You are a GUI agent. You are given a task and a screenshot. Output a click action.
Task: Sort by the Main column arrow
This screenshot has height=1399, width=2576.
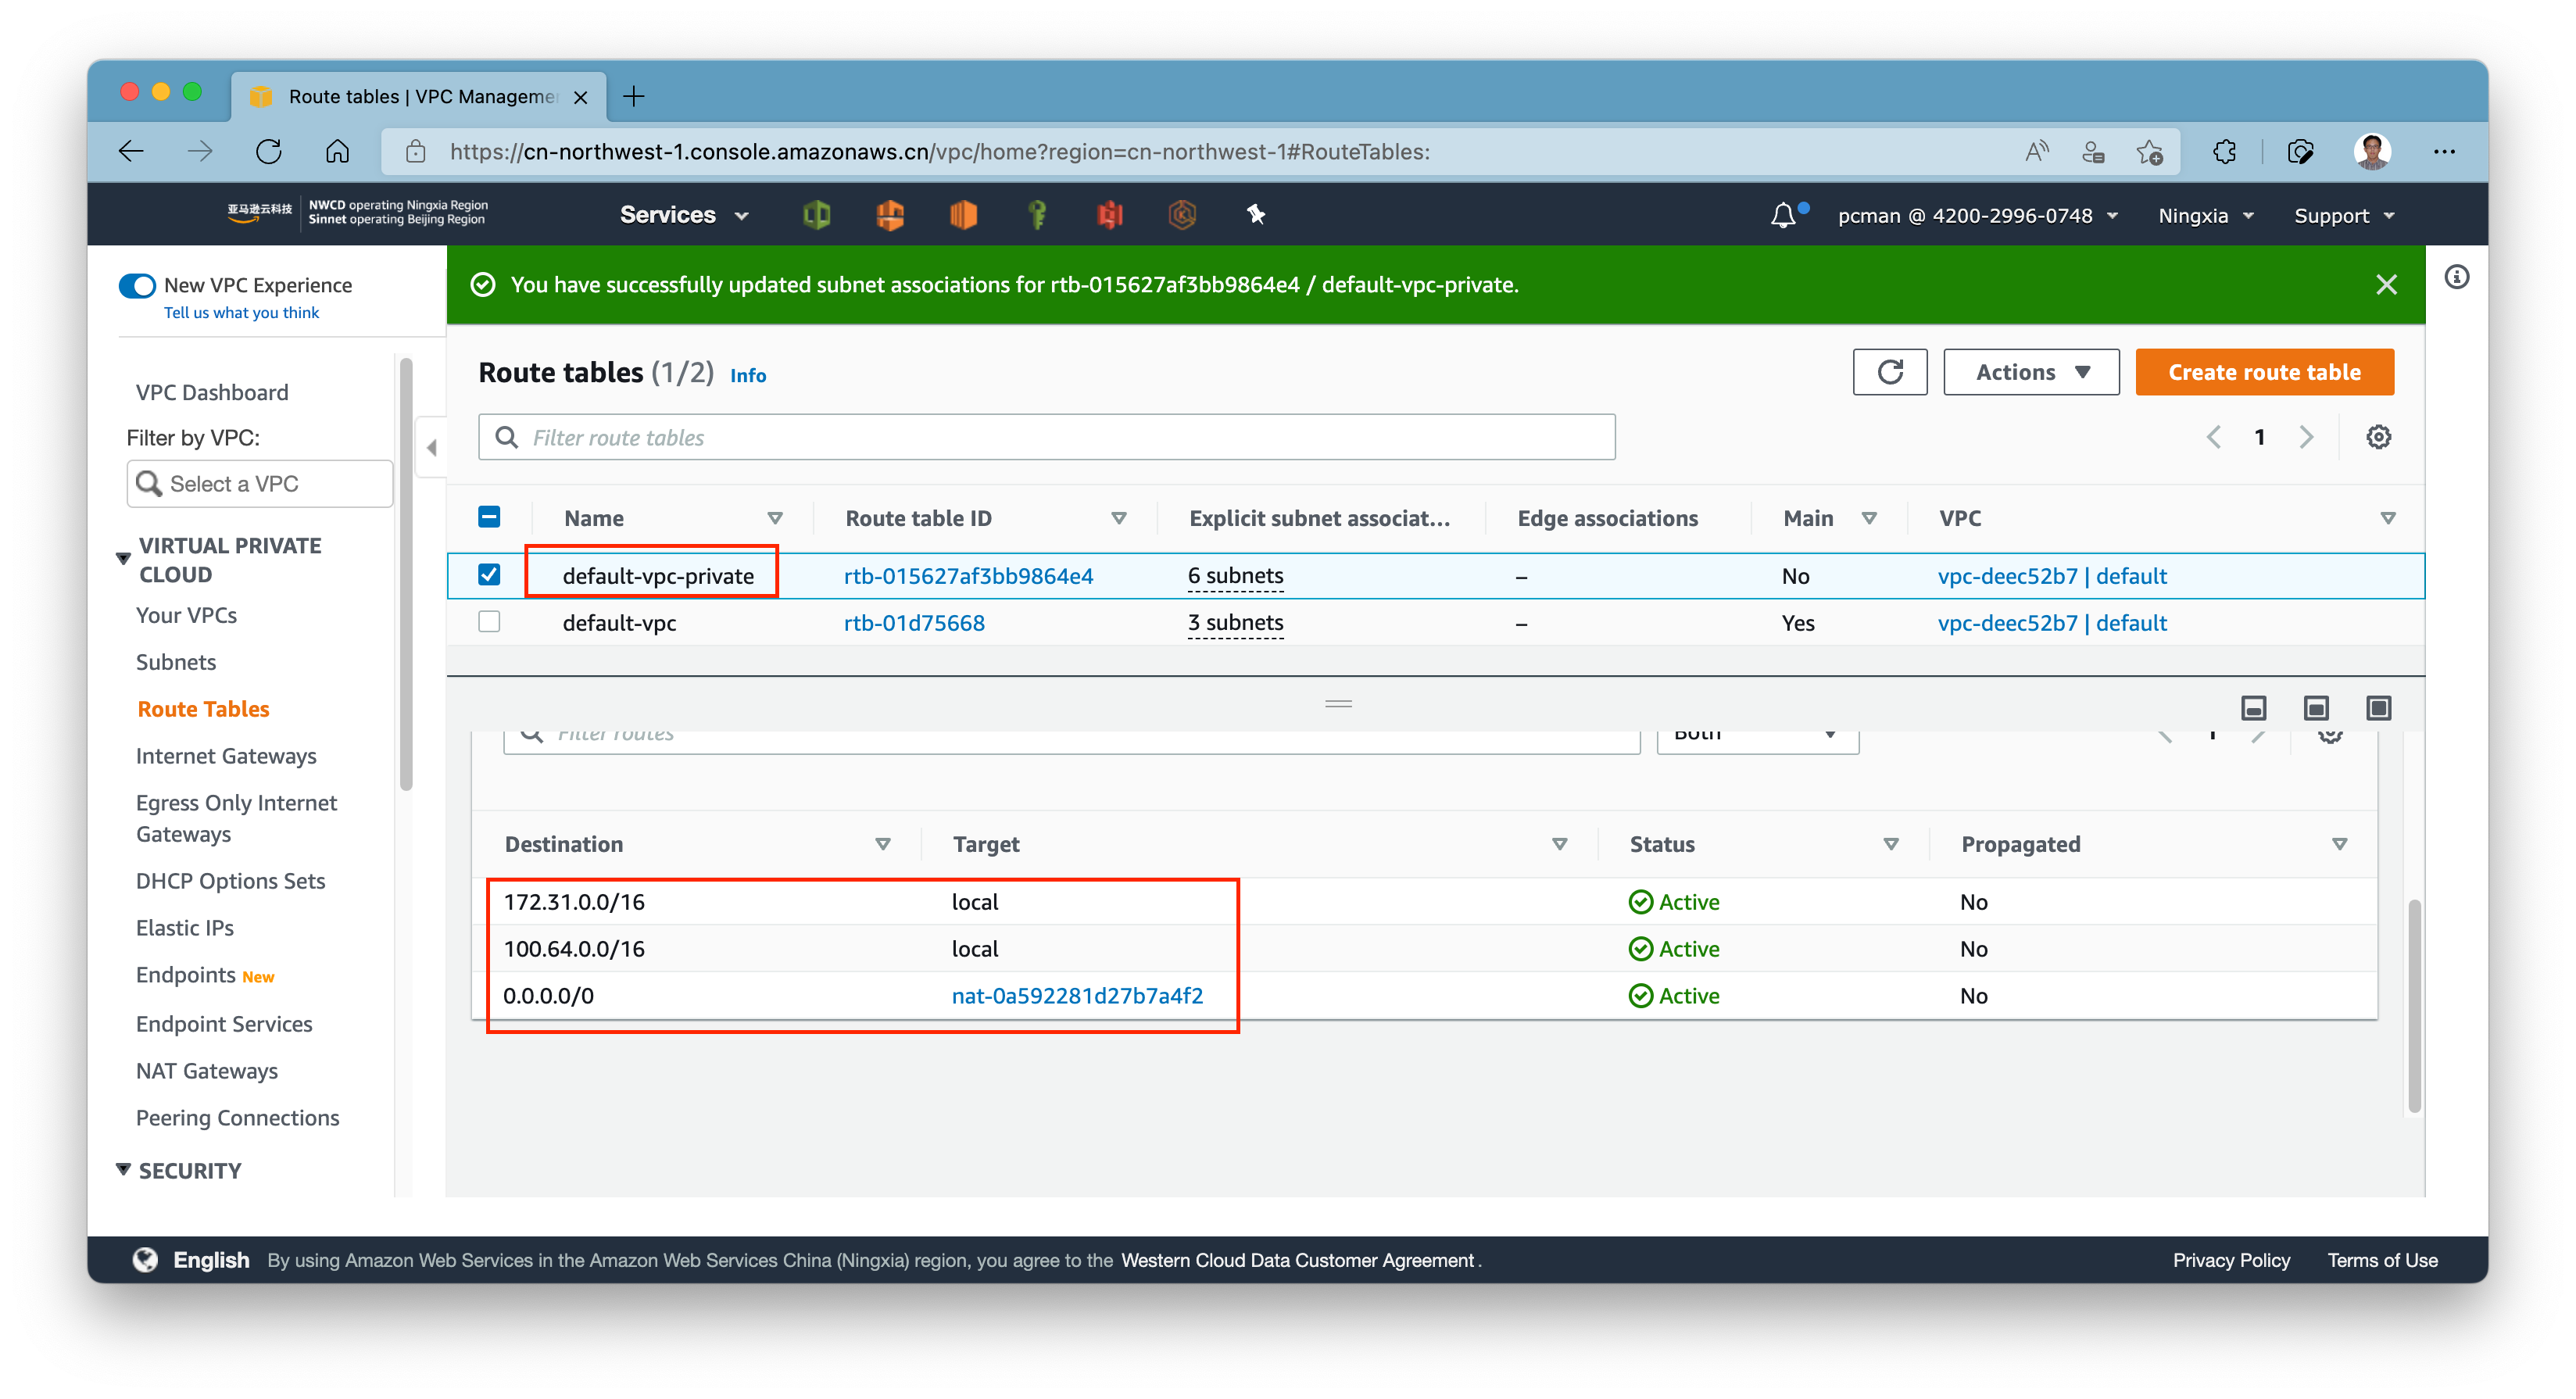[x=1869, y=518]
